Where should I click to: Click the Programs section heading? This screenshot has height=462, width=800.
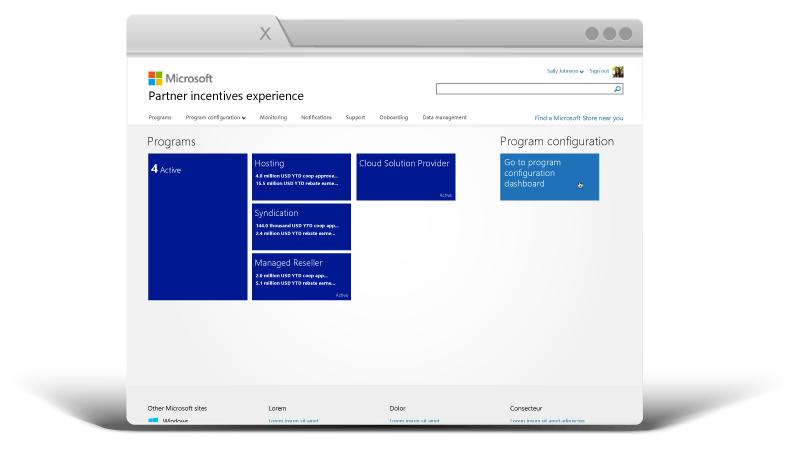(171, 142)
